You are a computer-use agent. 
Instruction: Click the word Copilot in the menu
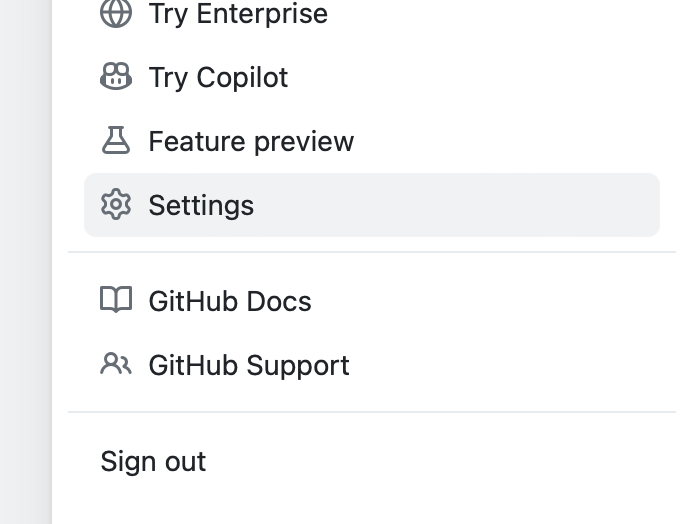[242, 78]
